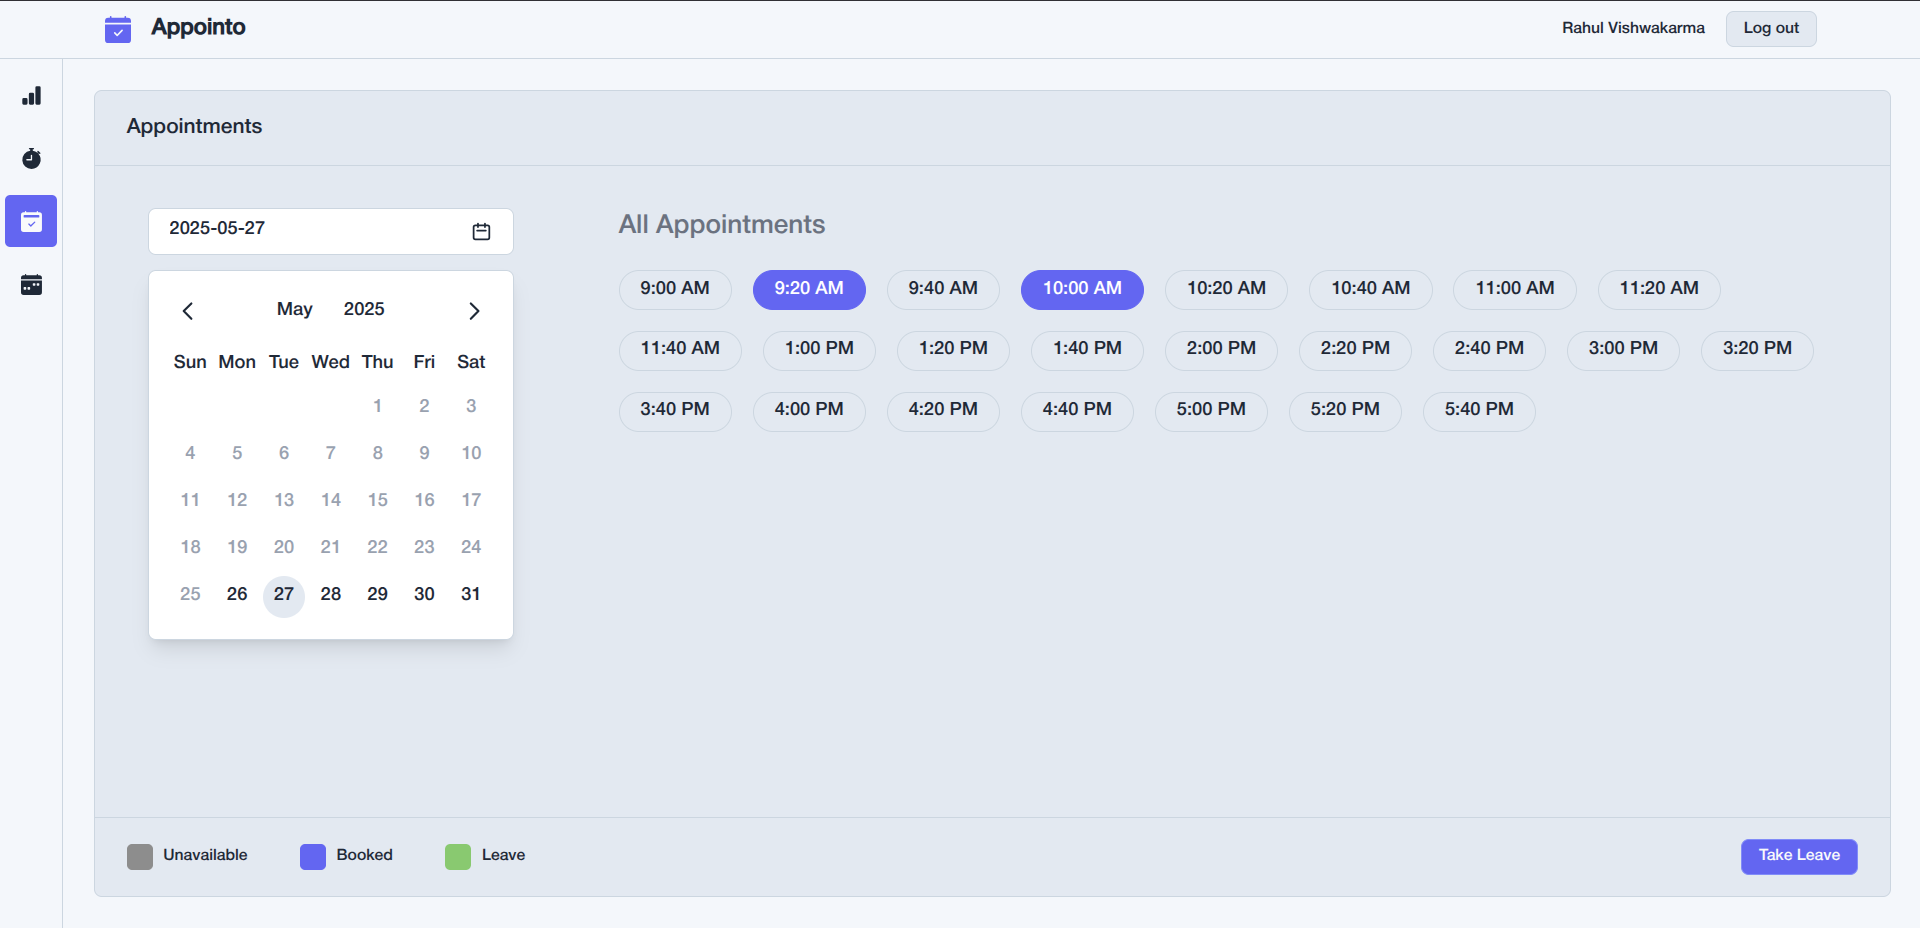
Task: Go to April using the left chevron
Action: [x=188, y=310]
